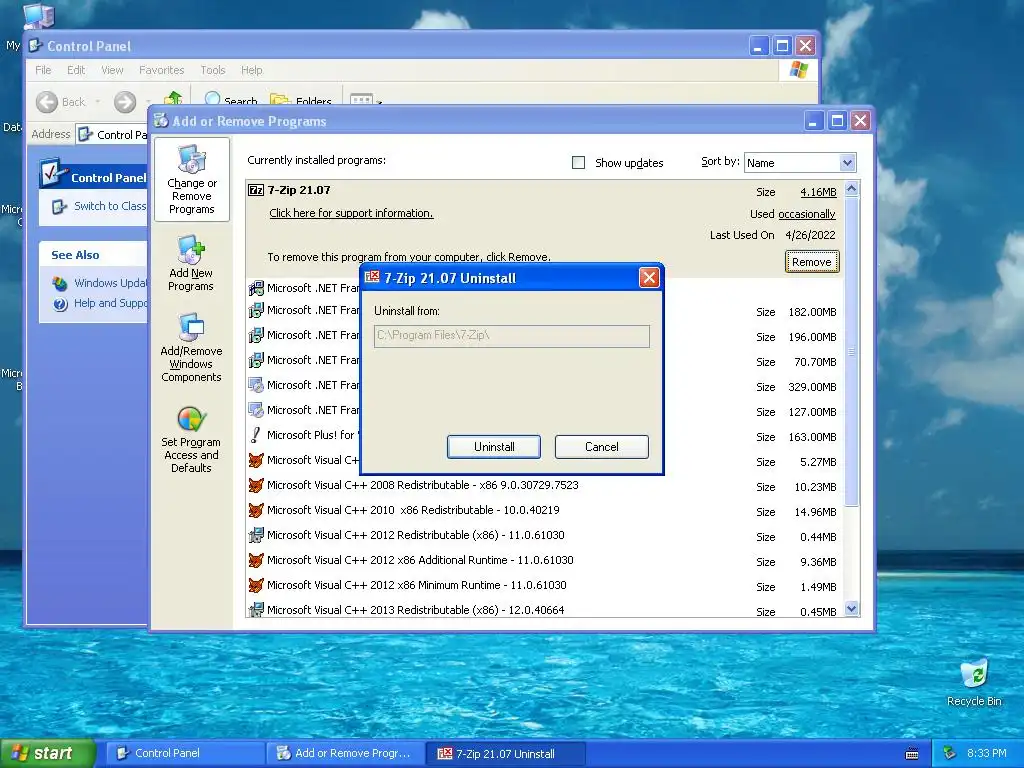The height and width of the screenshot is (768, 1024).
Task: Click the Switch to Classic View icon
Action: pyautogui.click(x=59, y=207)
